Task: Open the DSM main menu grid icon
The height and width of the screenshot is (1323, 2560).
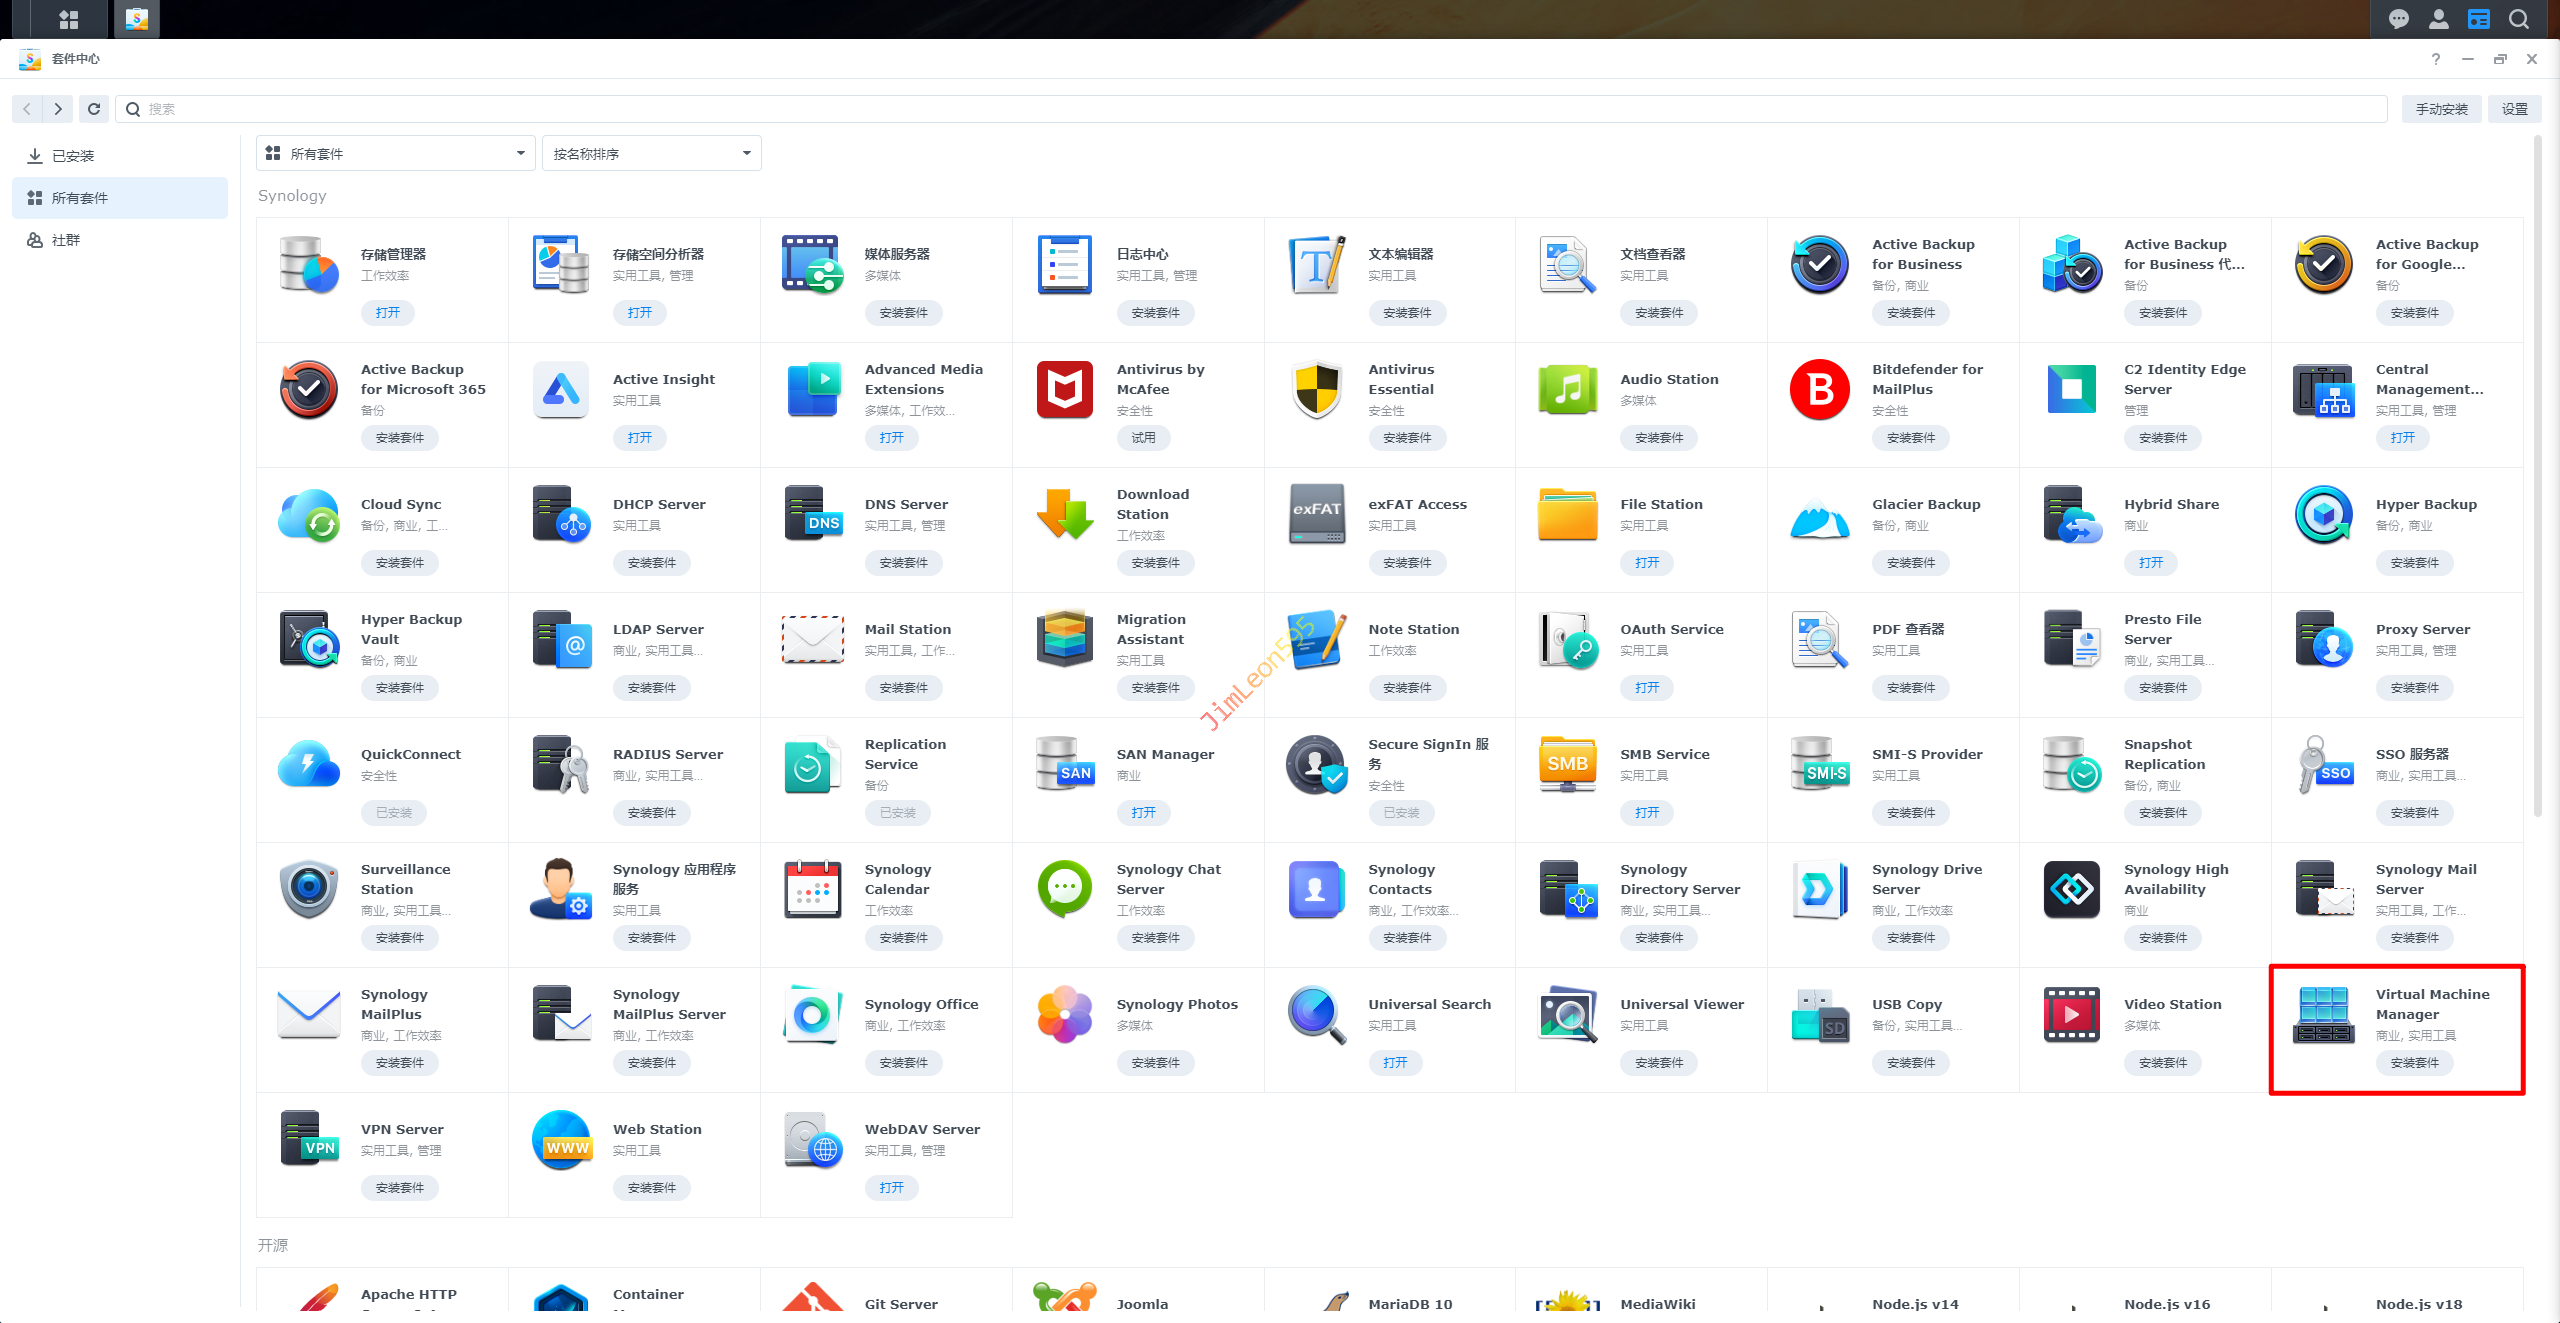Action: 68,19
